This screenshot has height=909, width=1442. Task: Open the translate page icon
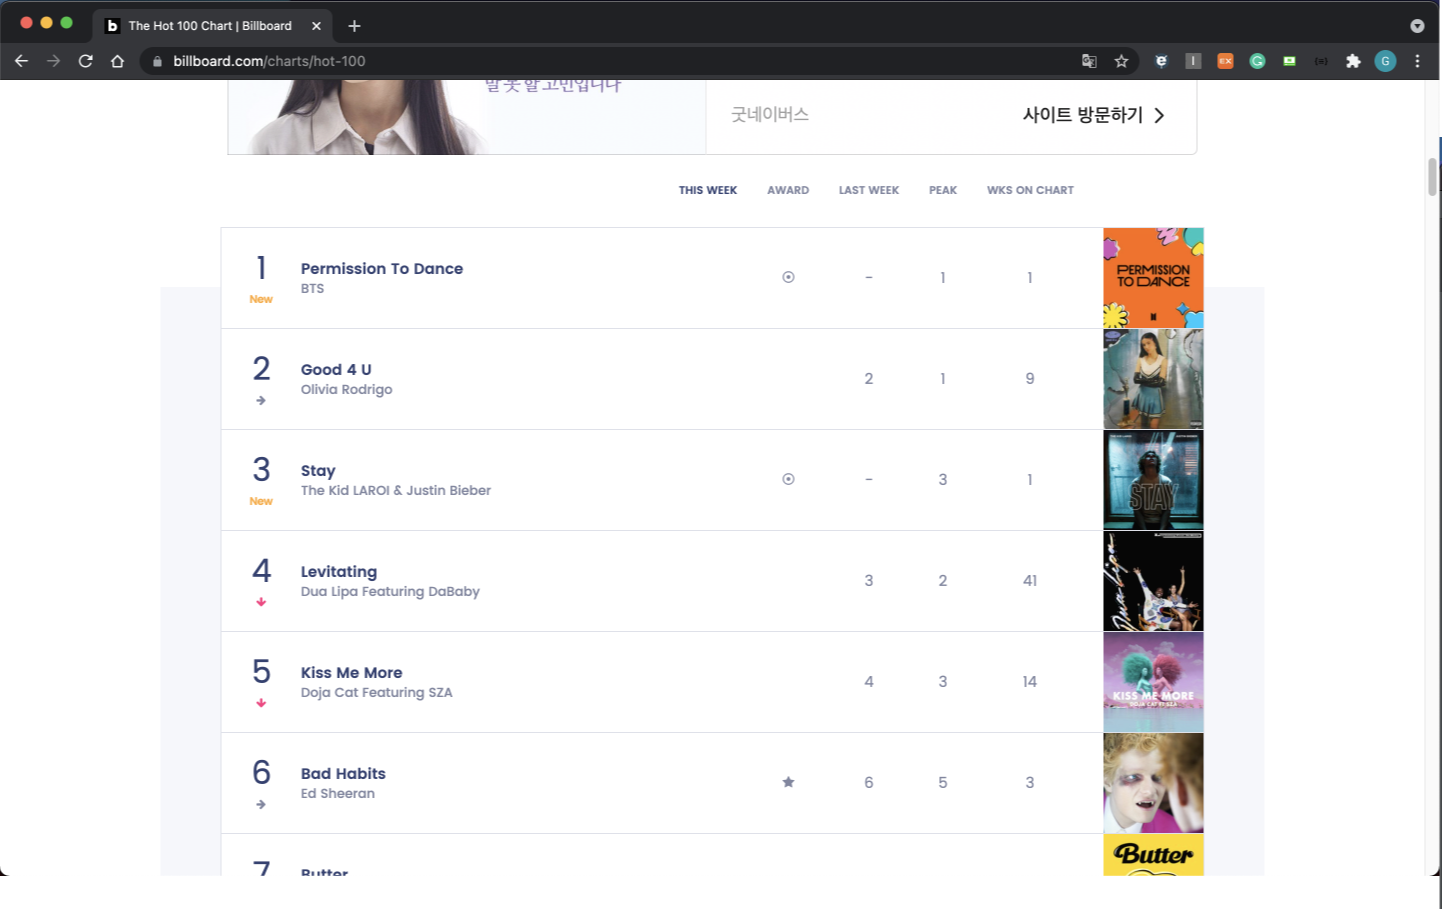[x=1089, y=61]
